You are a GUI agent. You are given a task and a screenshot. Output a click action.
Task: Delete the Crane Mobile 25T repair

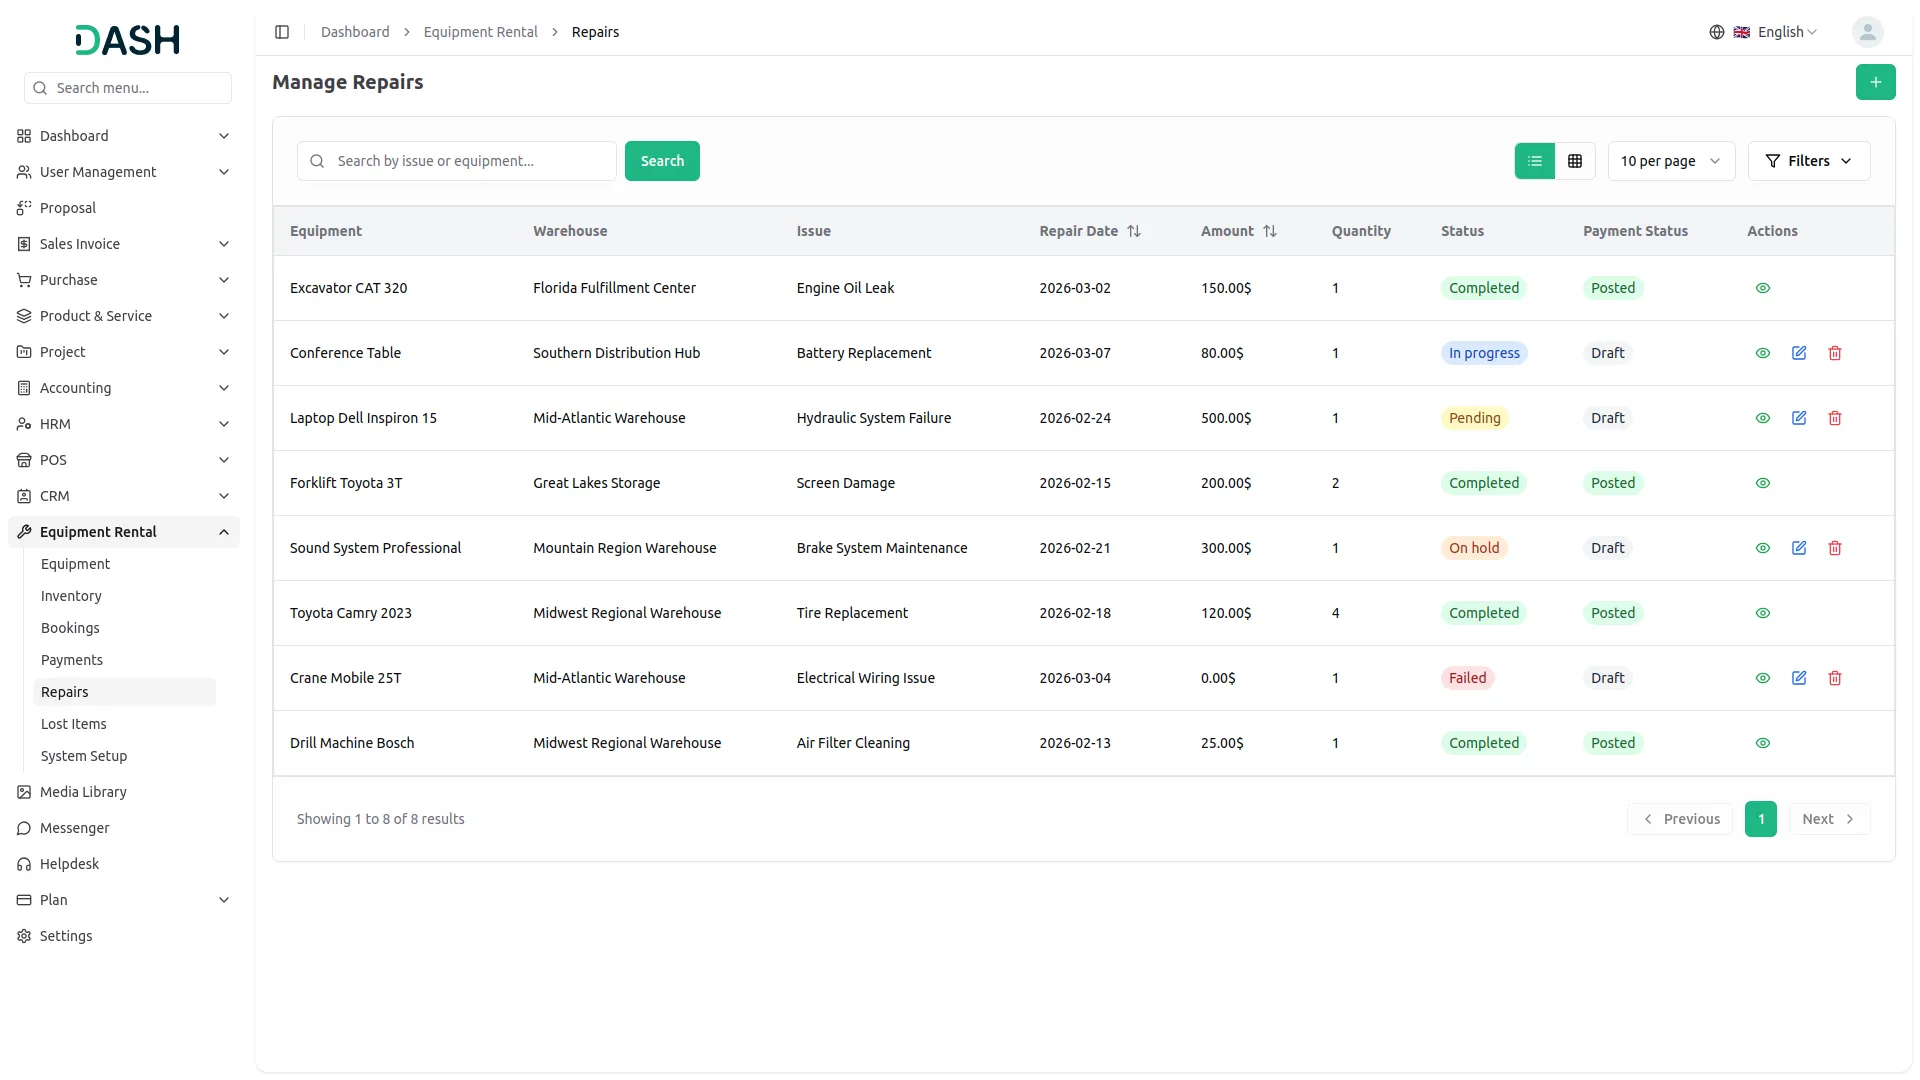pyautogui.click(x=1834, y=678)
